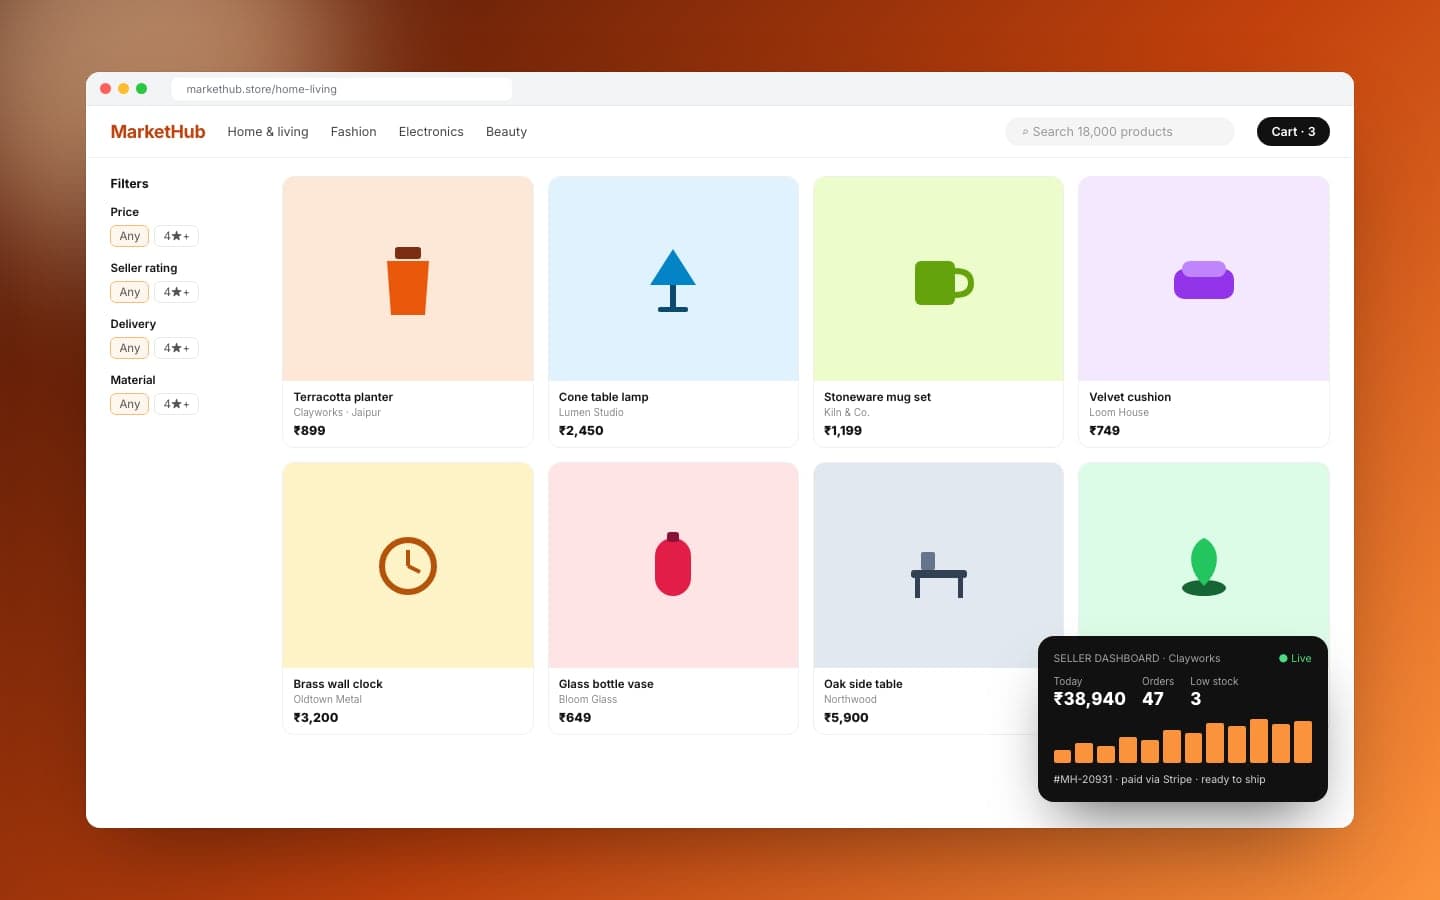
Task: Click the ₹38,940 Today value
Action: click(1089, 699)
